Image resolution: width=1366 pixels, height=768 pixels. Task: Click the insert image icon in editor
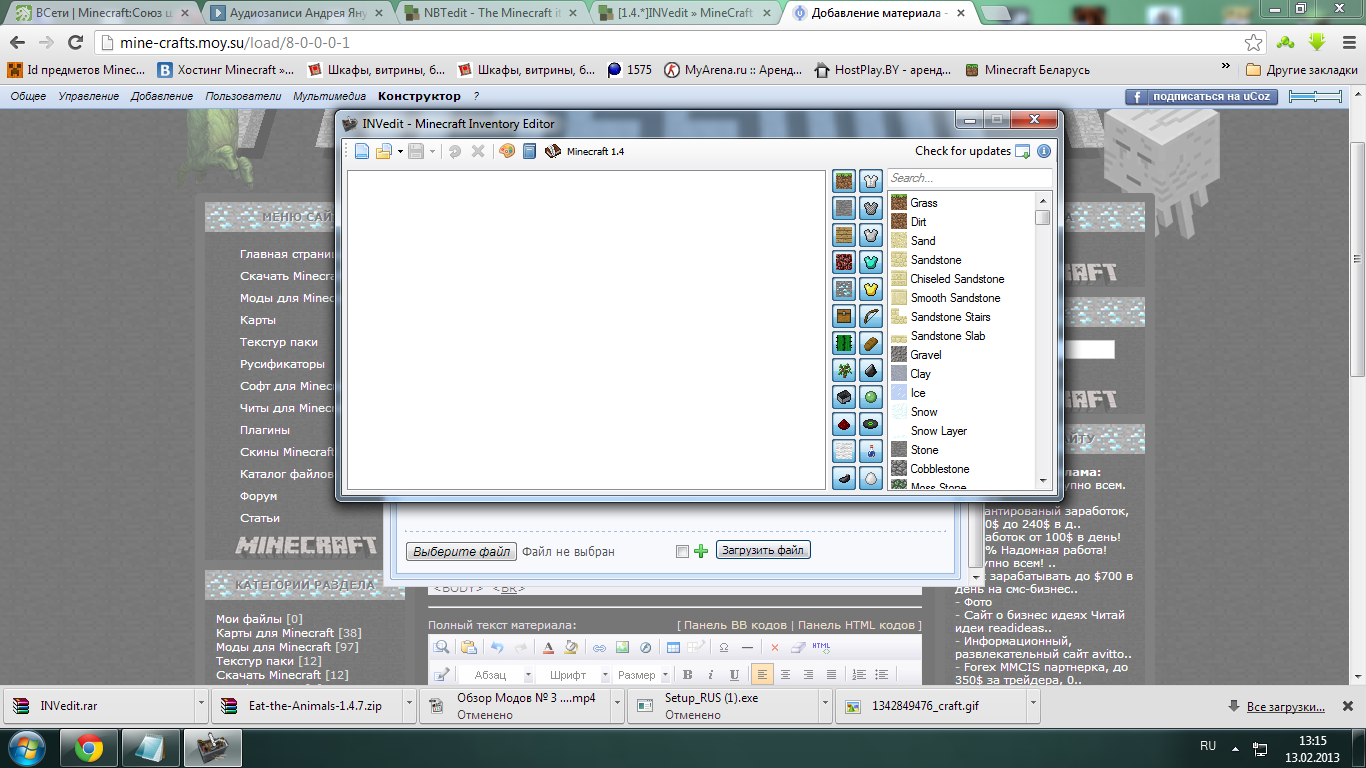[x=622, y=647]
